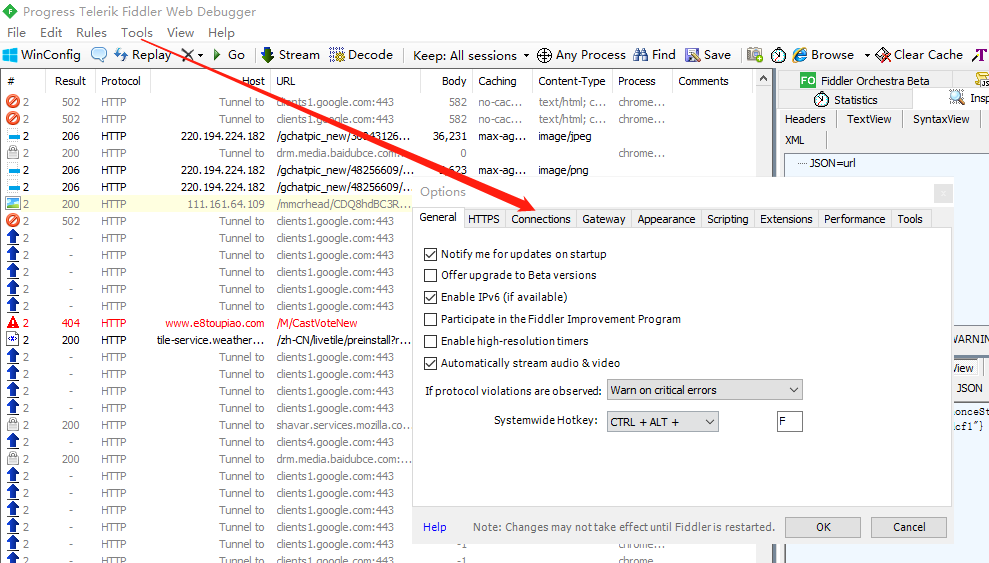Check Participate in Fiddler Improvement Program
Image resolution: width=989 pixels, height=563 pixels.
coord(430,319)
